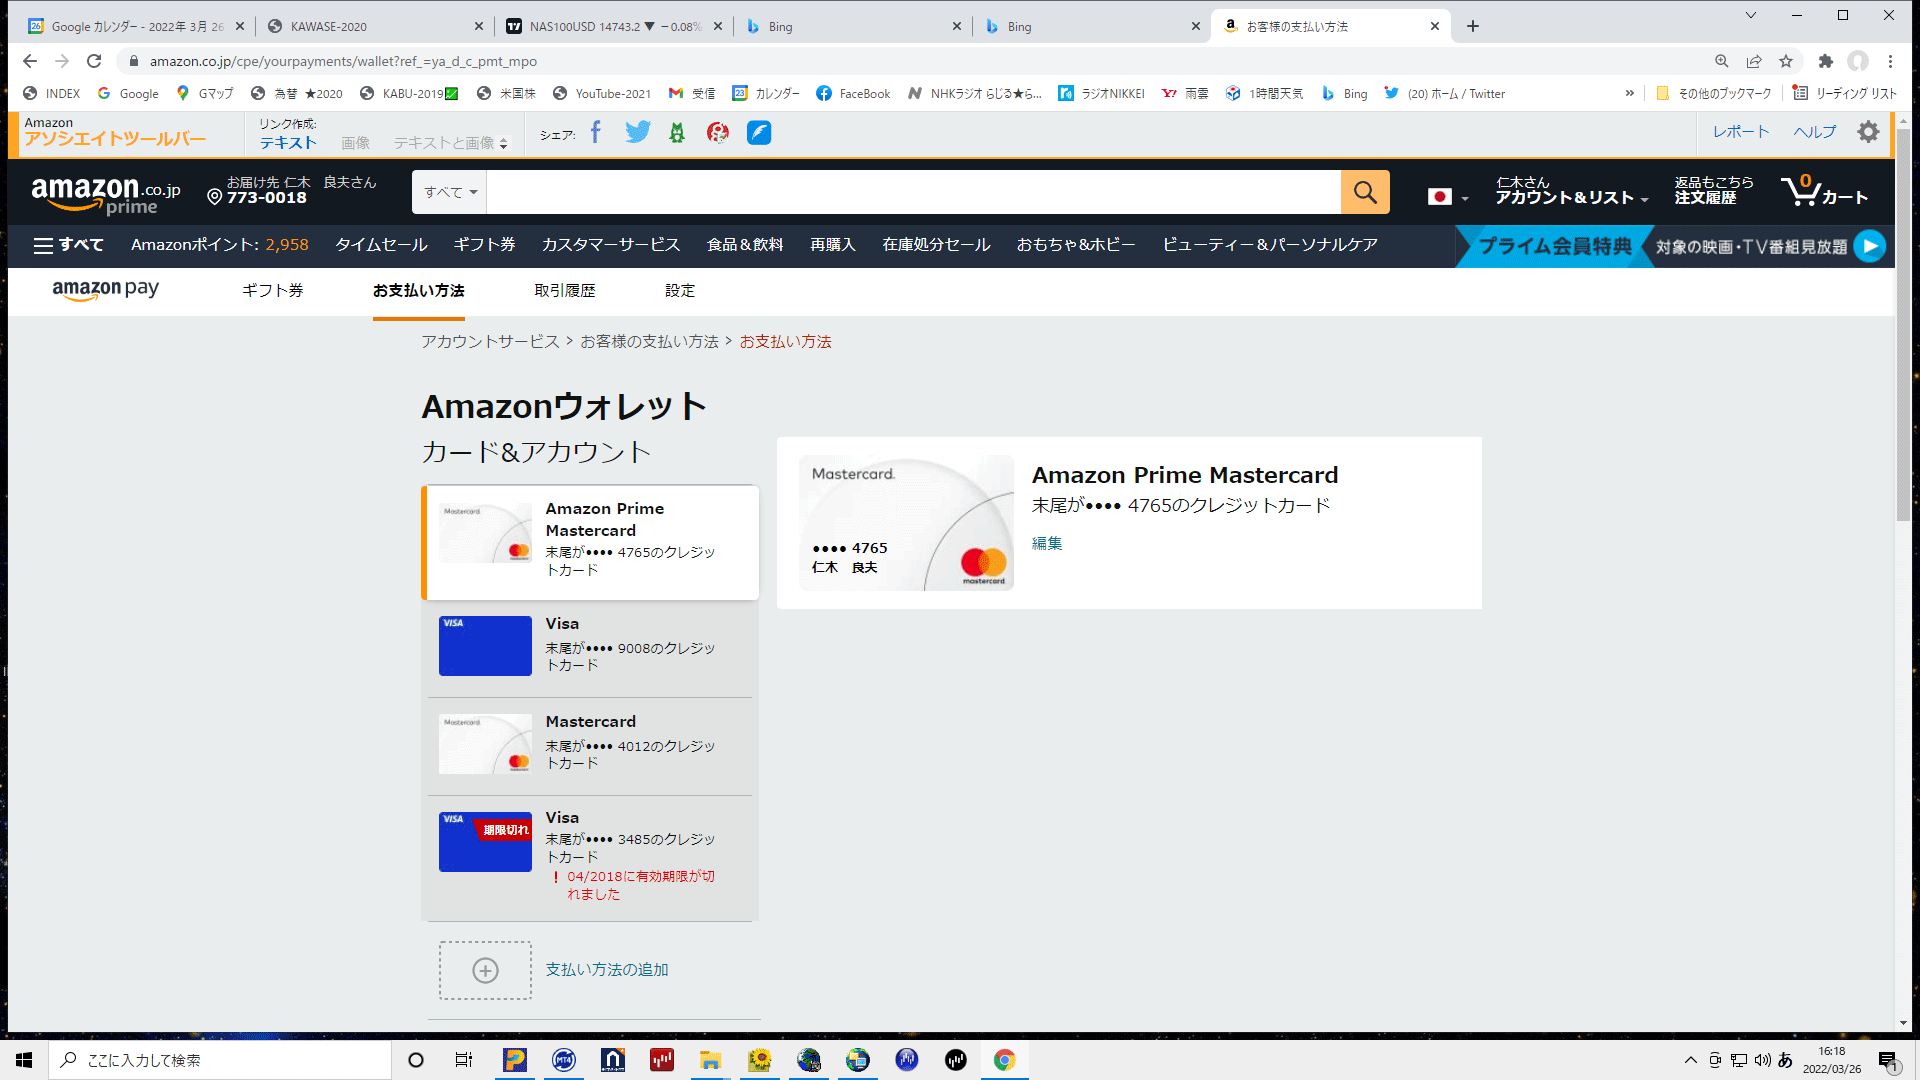Viewport: 1920px width, 1080px height.
Task: Open the taskbar notification center icon
Action: (x=1888, y=1060)
